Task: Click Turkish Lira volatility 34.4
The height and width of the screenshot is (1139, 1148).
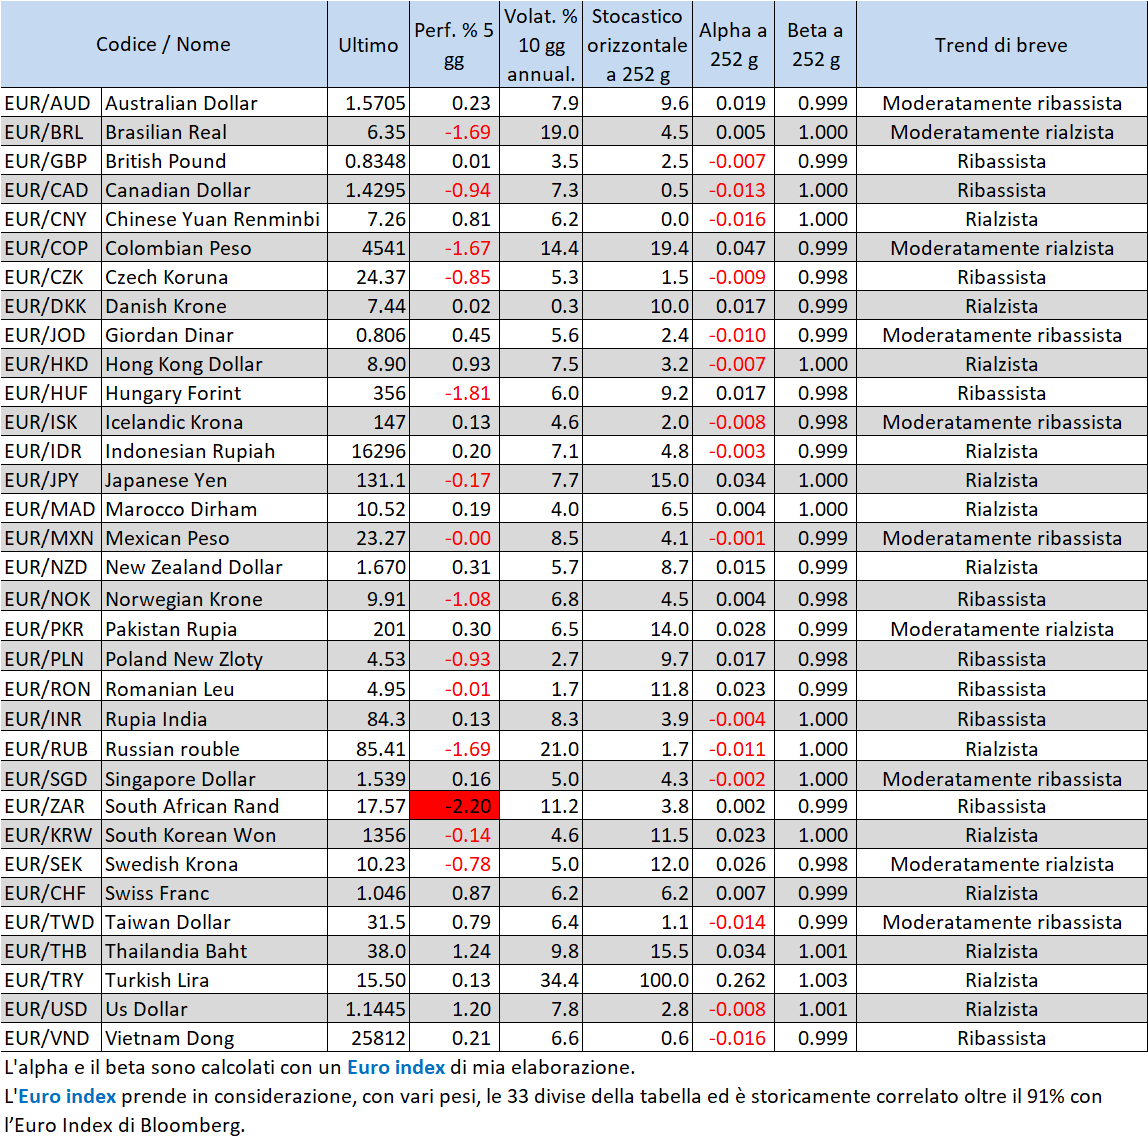Action: point(541,979)
